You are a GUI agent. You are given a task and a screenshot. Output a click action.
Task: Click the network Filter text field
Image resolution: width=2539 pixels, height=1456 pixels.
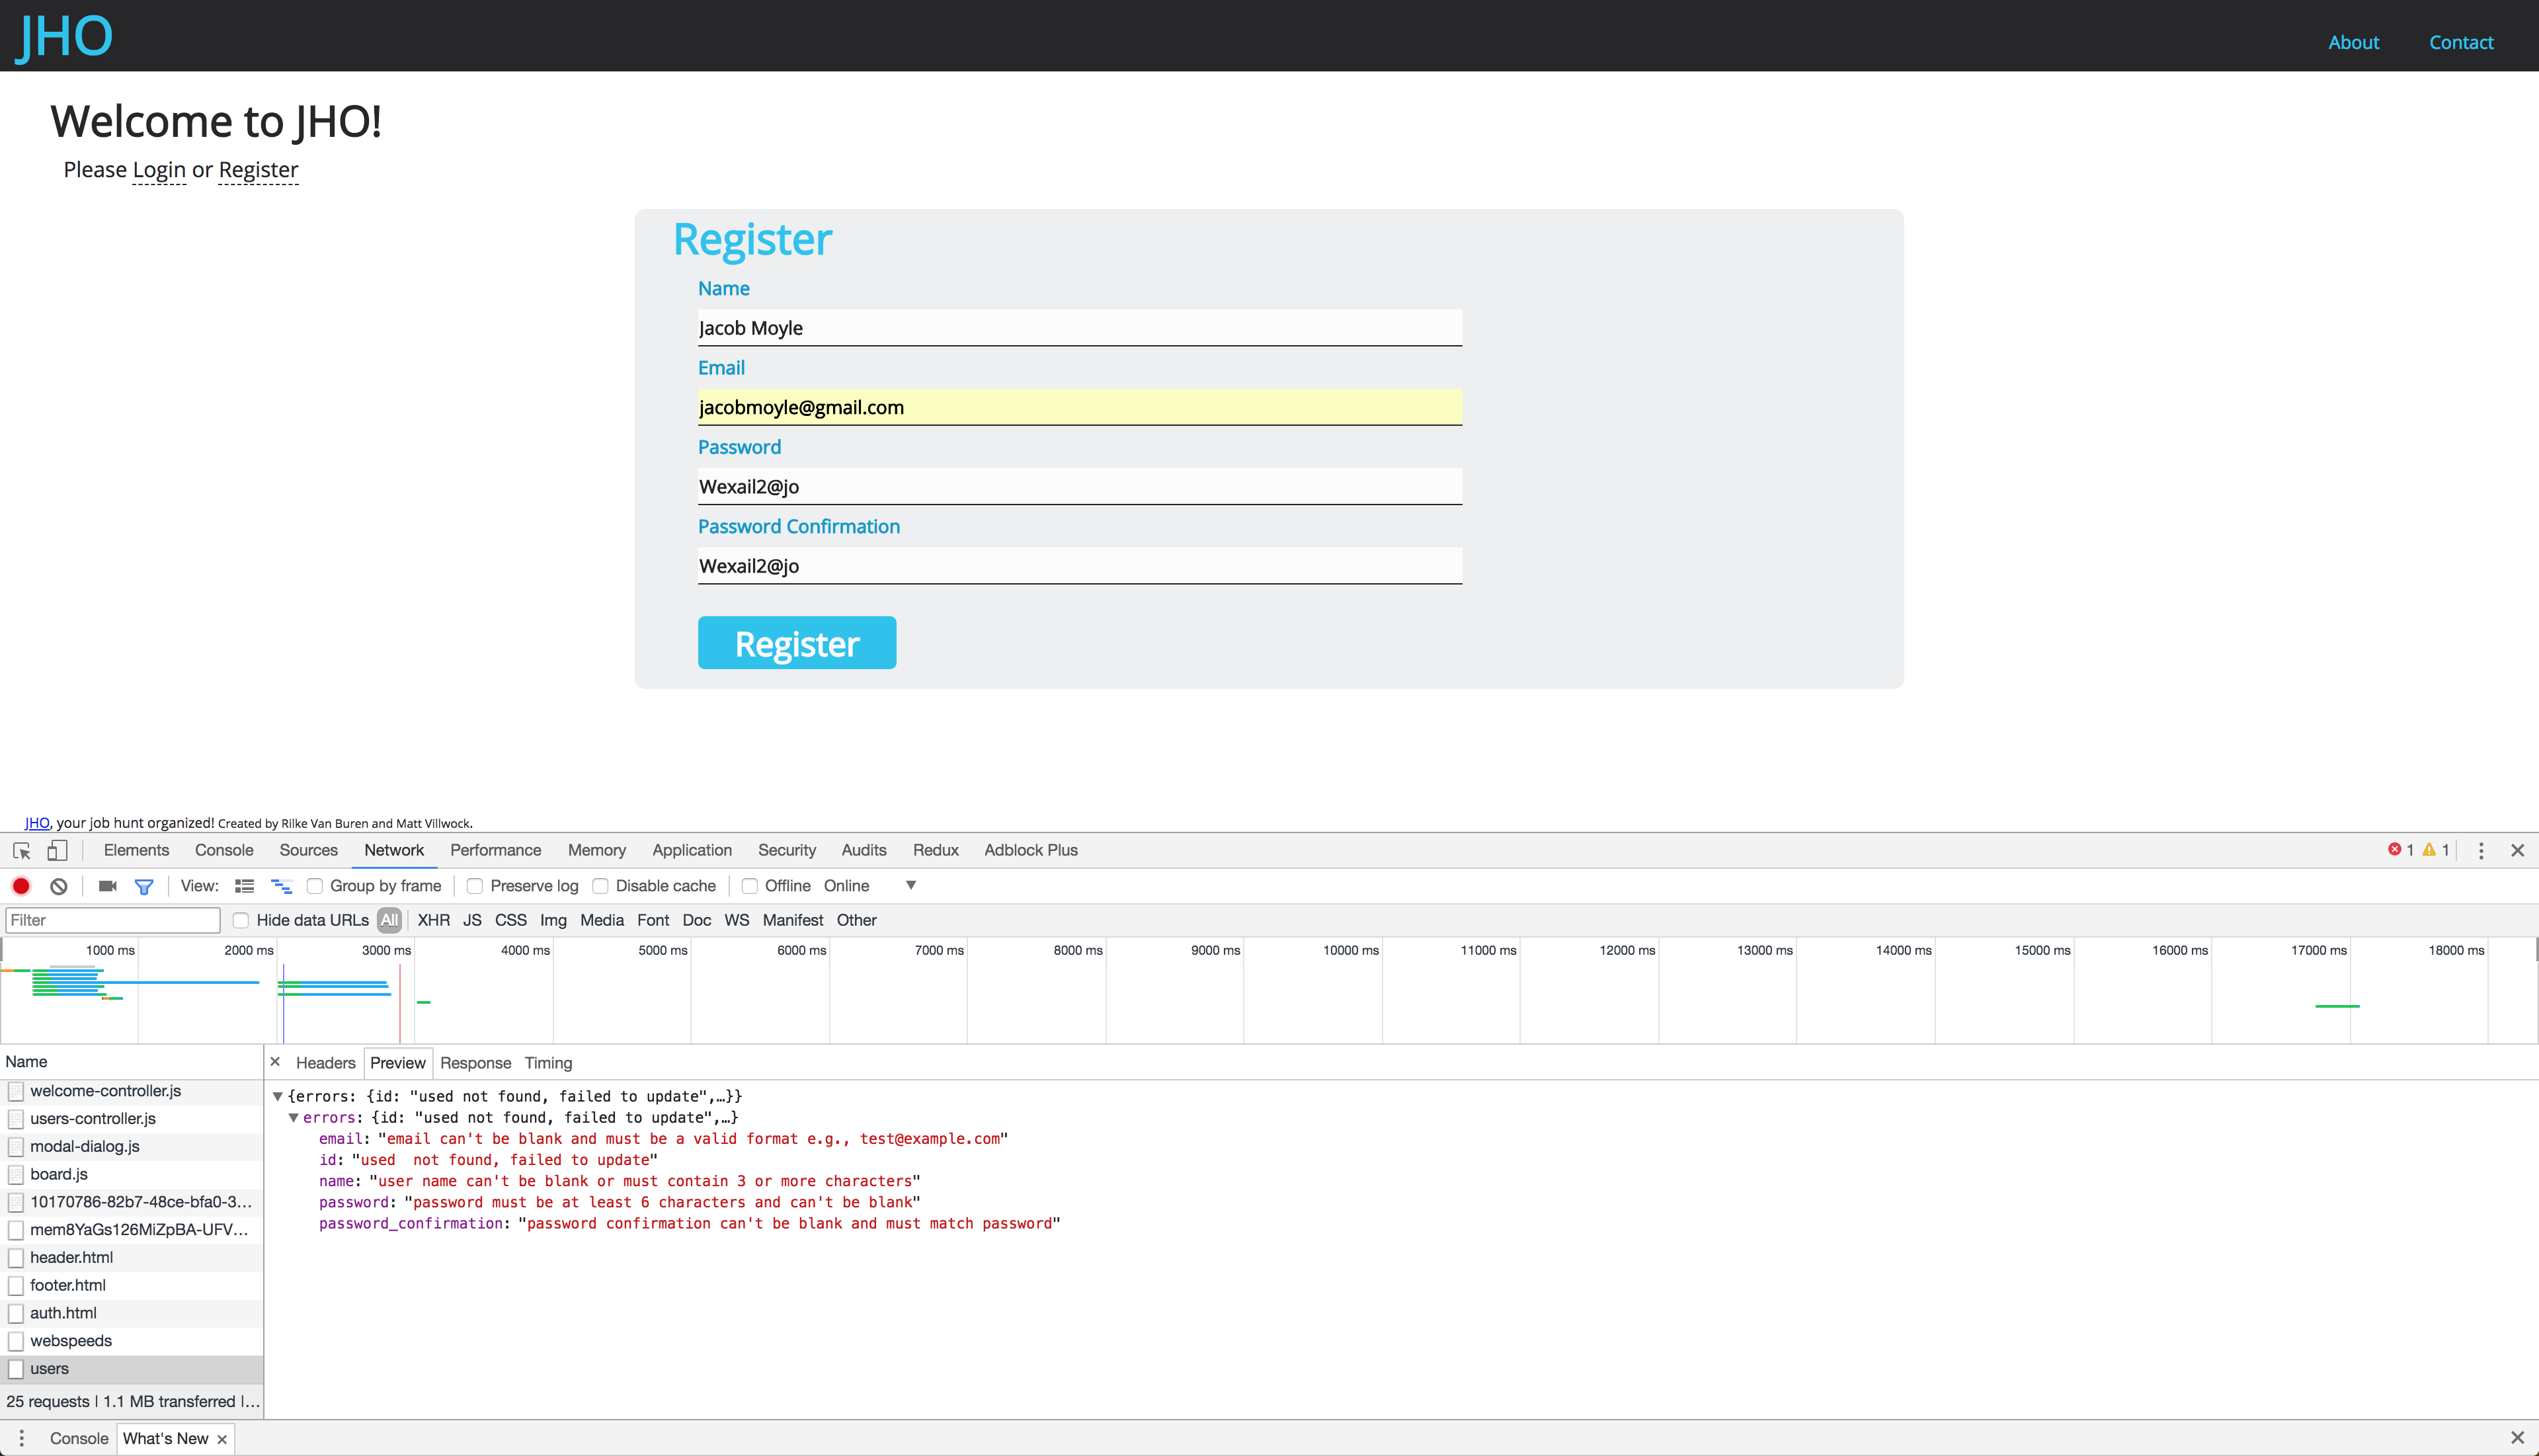tap(113, 920)
